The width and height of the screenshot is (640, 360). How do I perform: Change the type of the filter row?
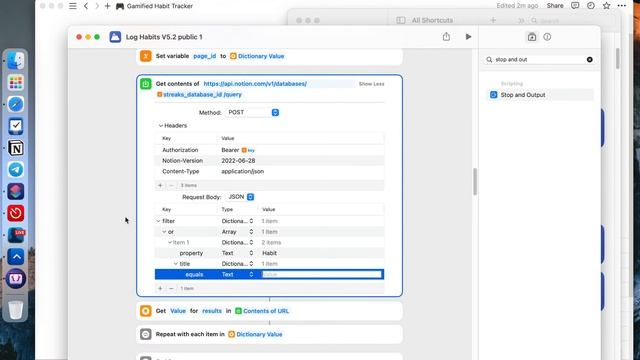click(x=238, y=221)
